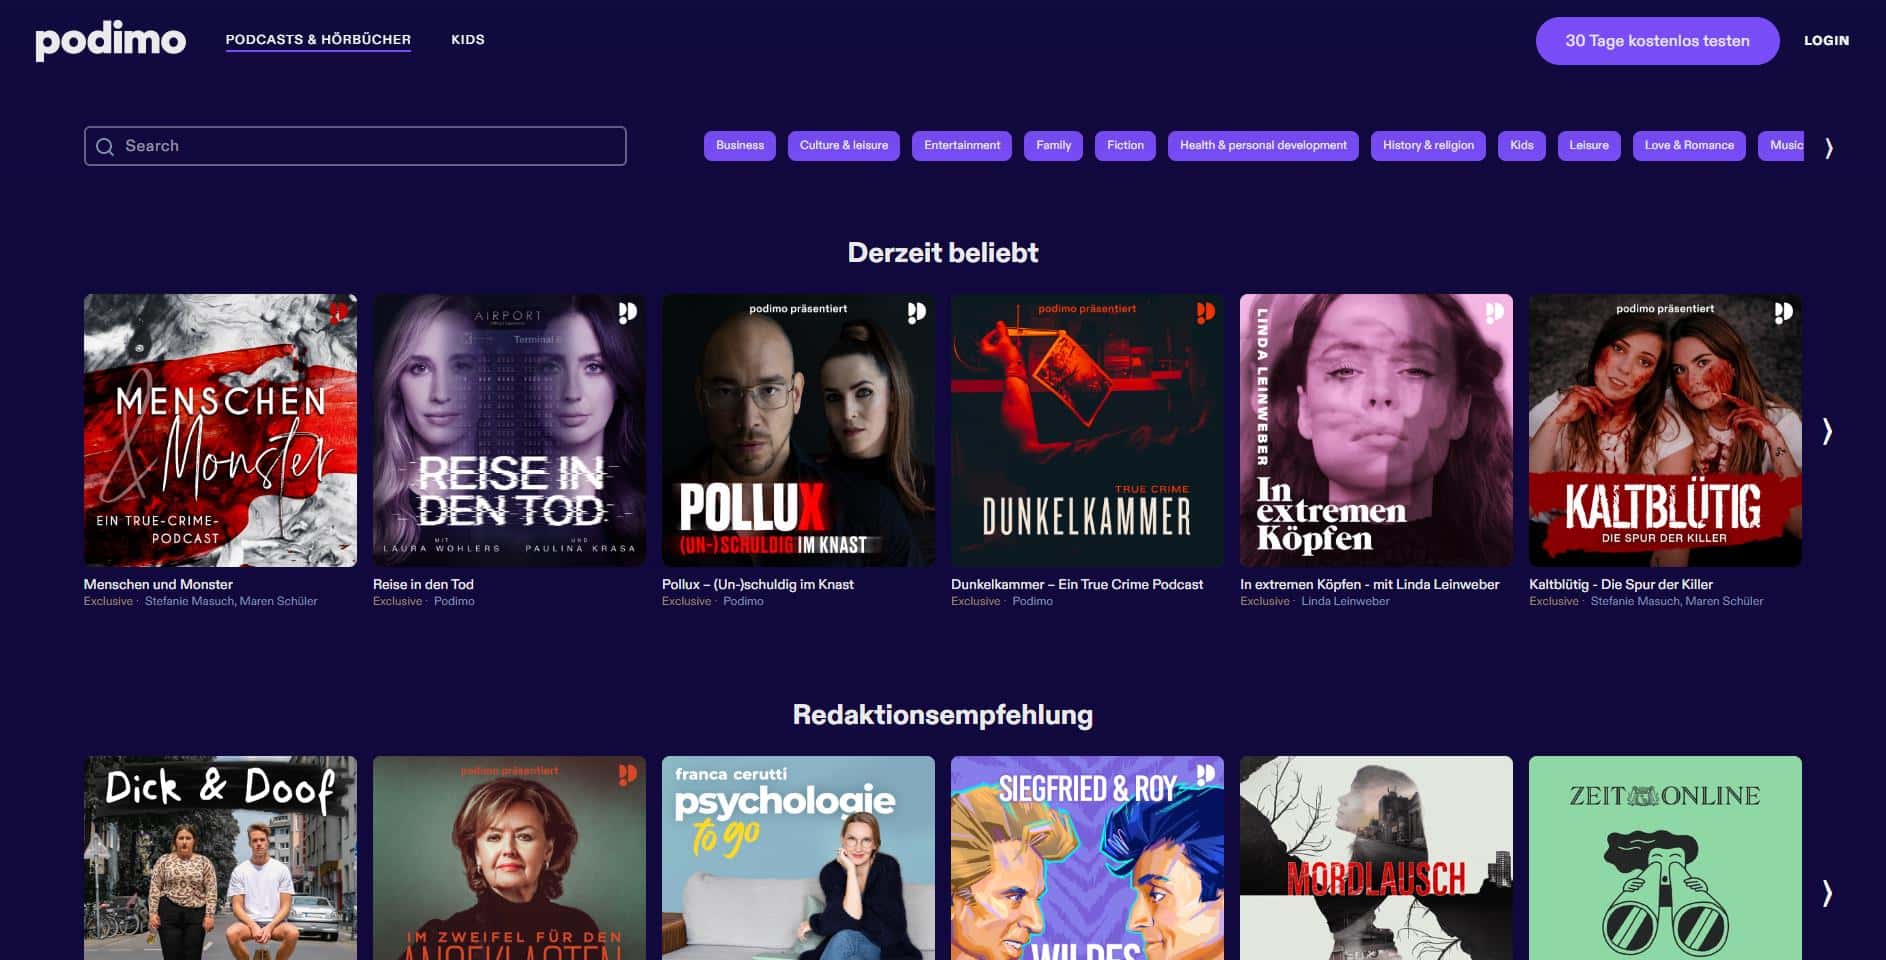Click the podimo logo
This screenshot has width=1886, height=960.
(110, 41)
